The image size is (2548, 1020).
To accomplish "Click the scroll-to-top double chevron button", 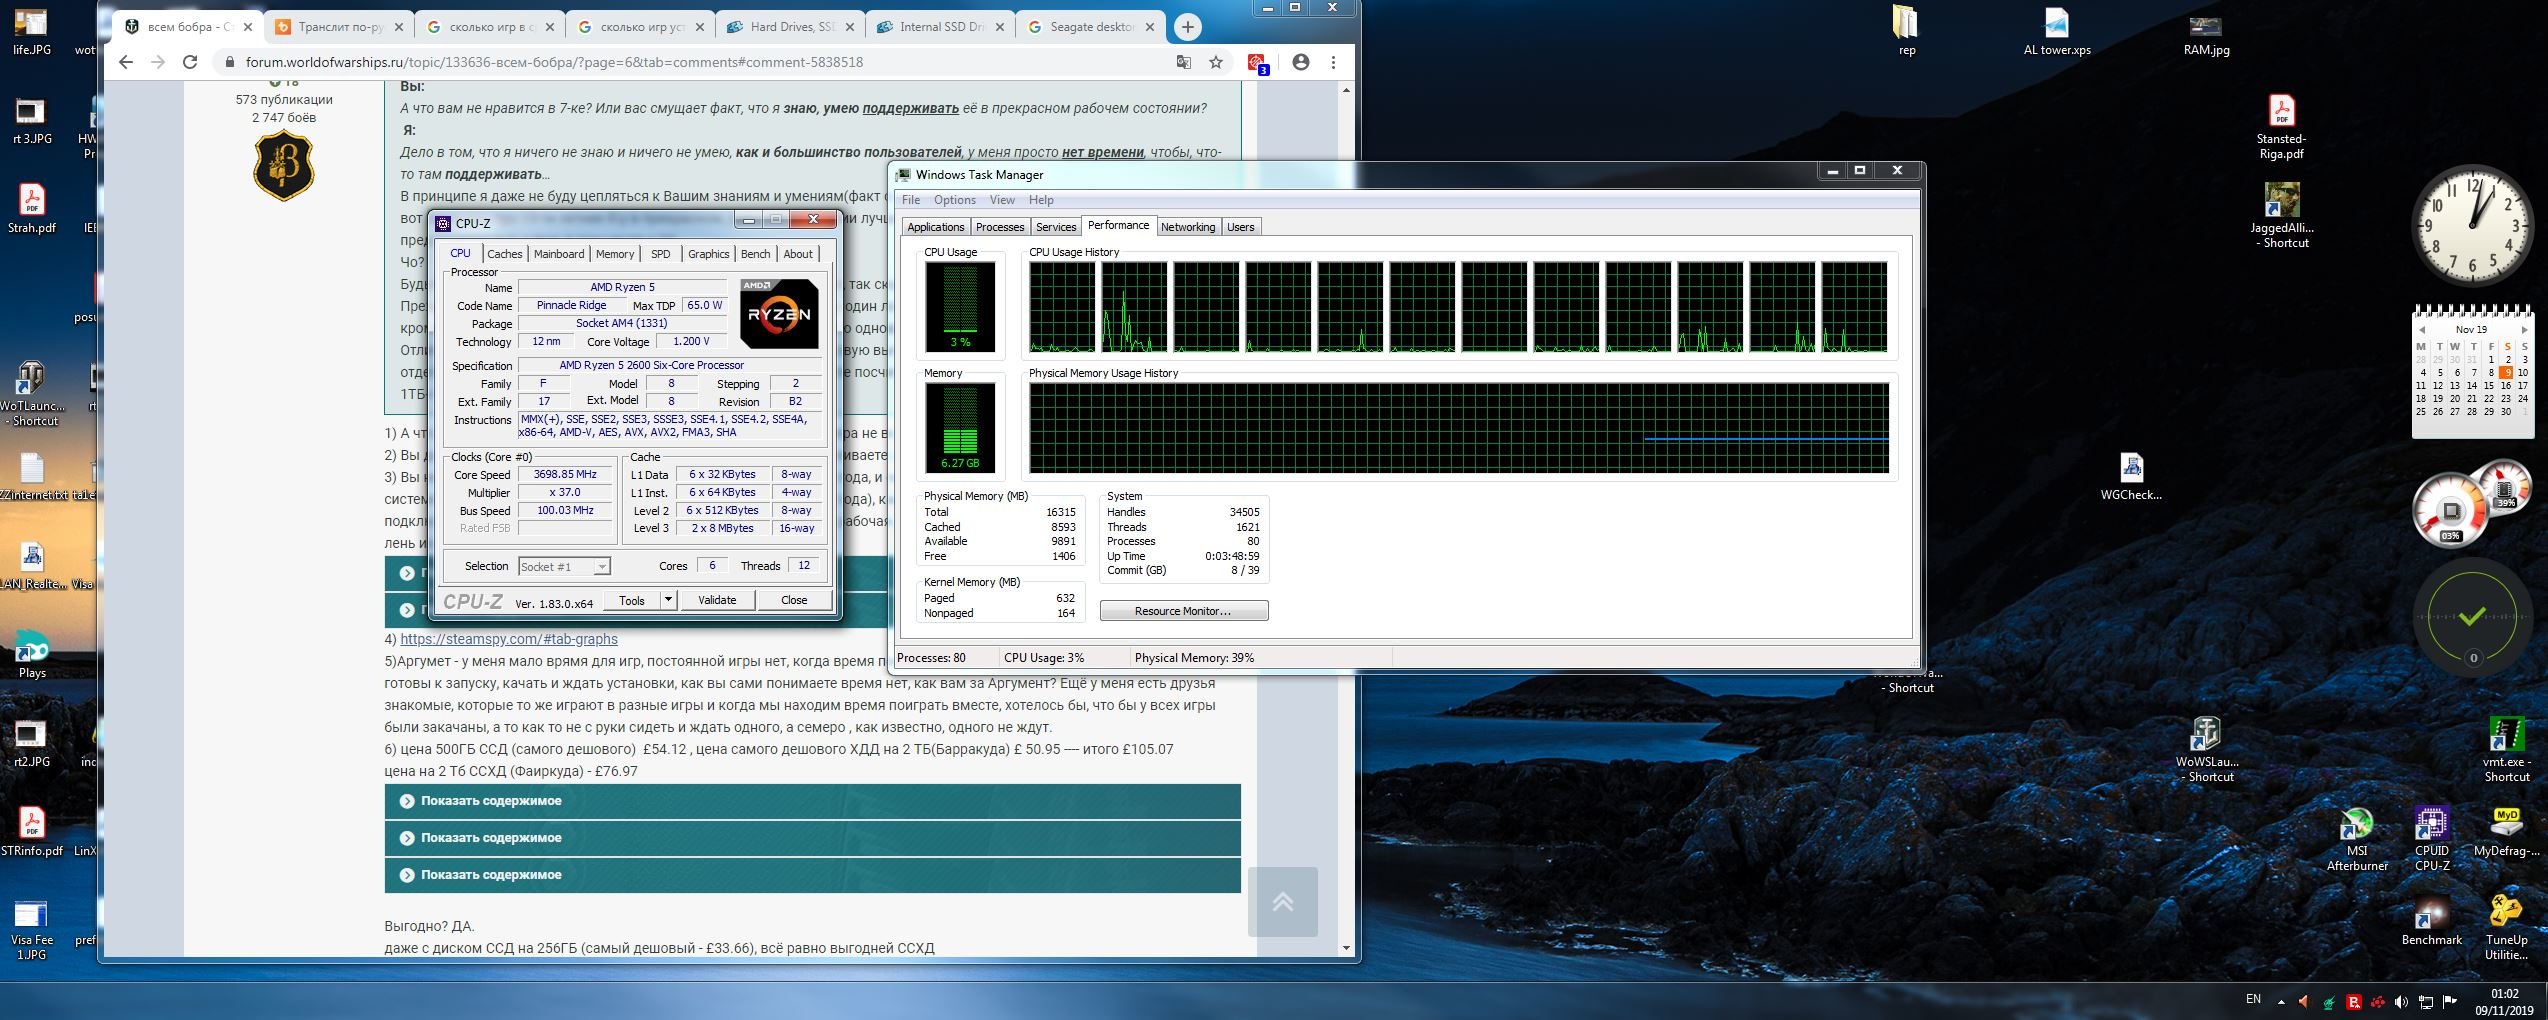I will click(1282, 902).
